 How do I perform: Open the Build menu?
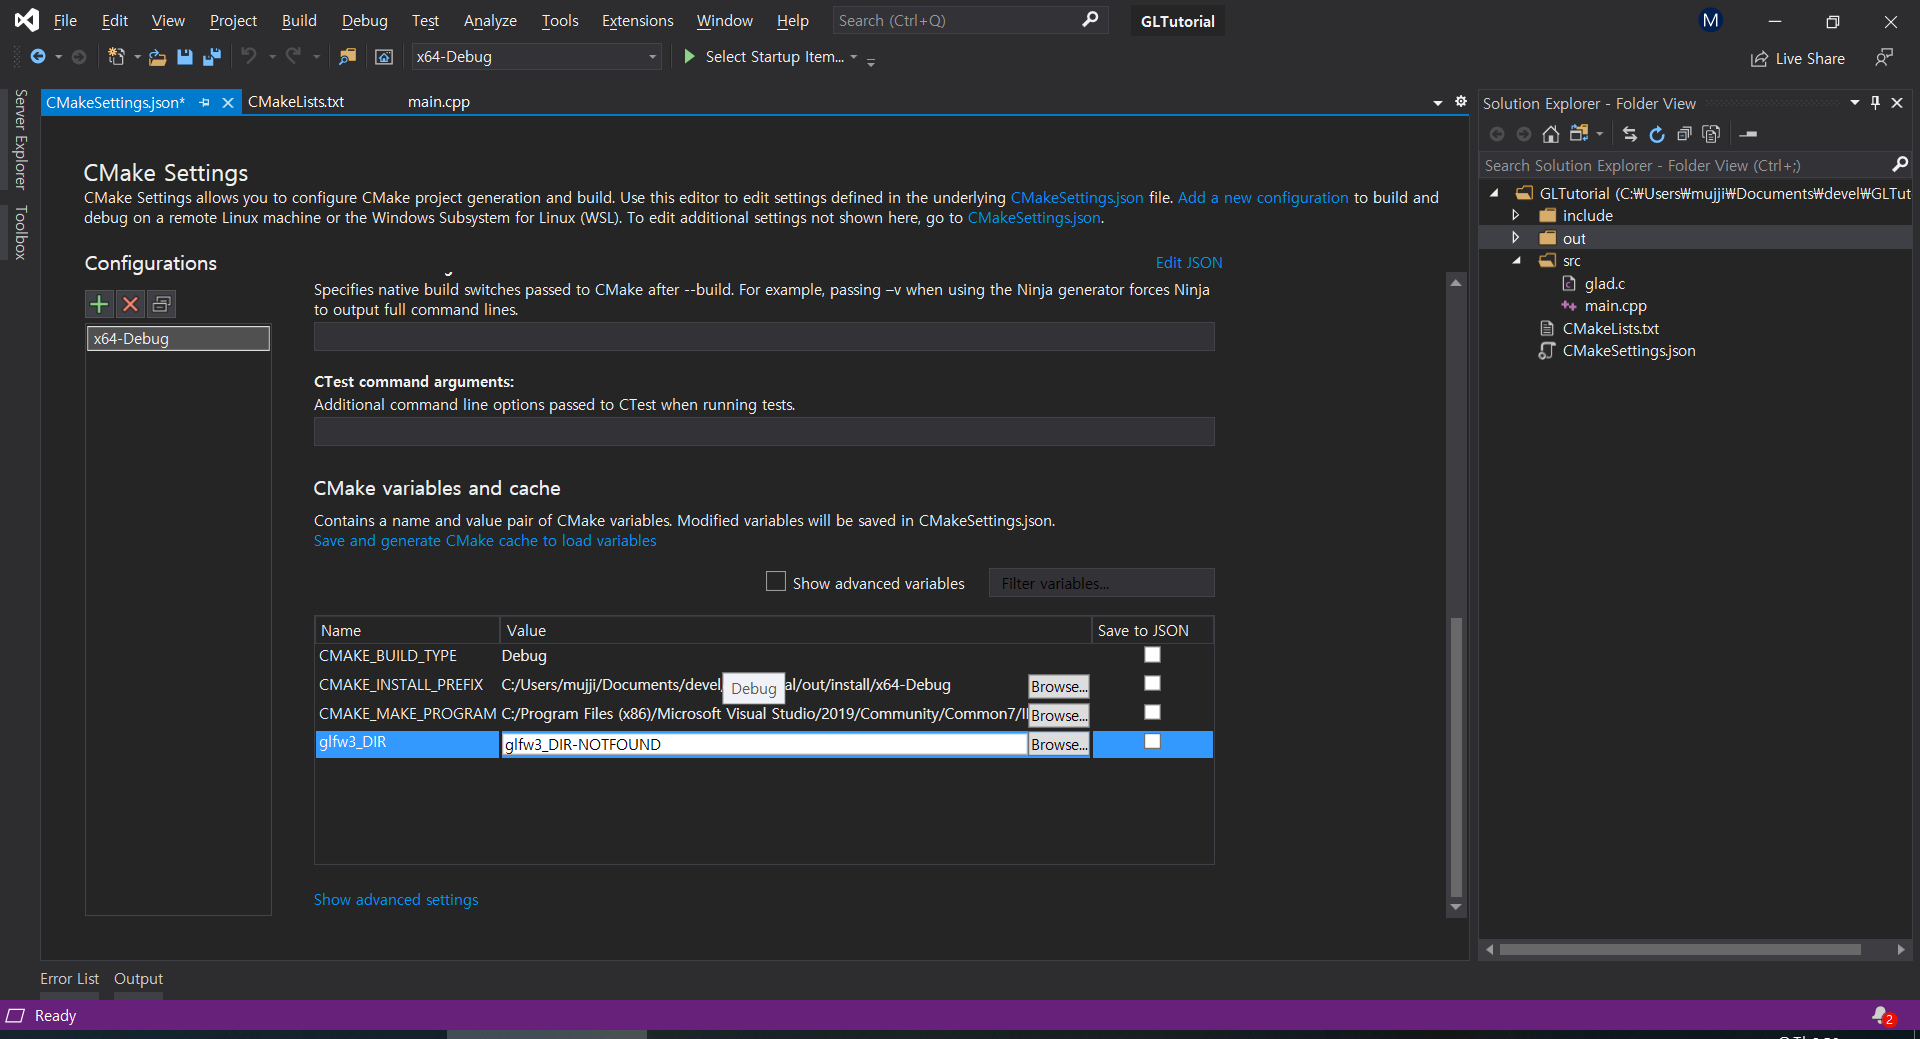pos(299,20)
